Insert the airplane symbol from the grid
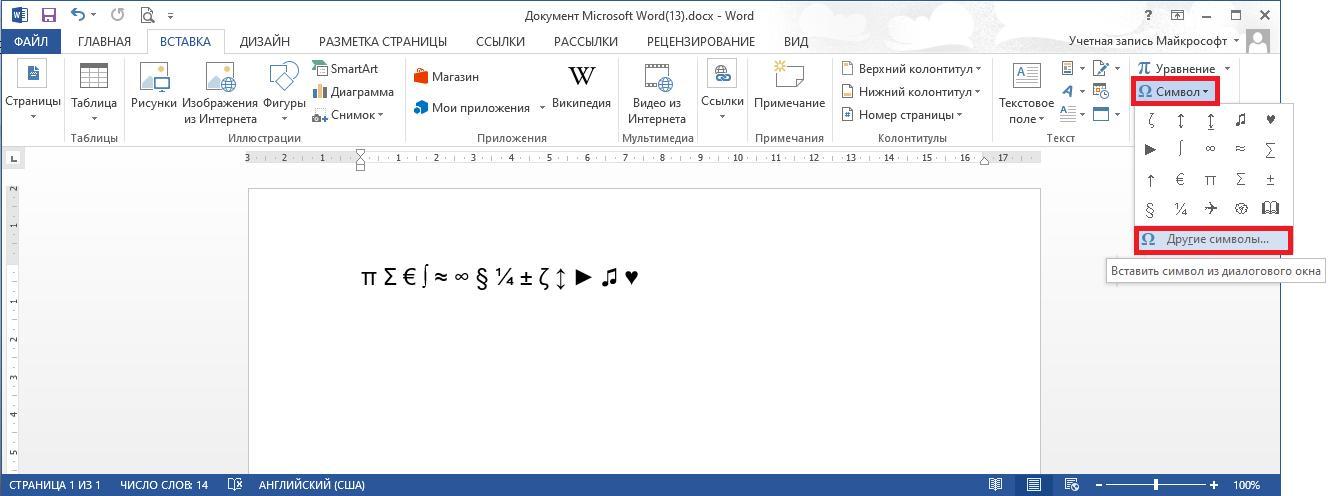 (1211, 208)
